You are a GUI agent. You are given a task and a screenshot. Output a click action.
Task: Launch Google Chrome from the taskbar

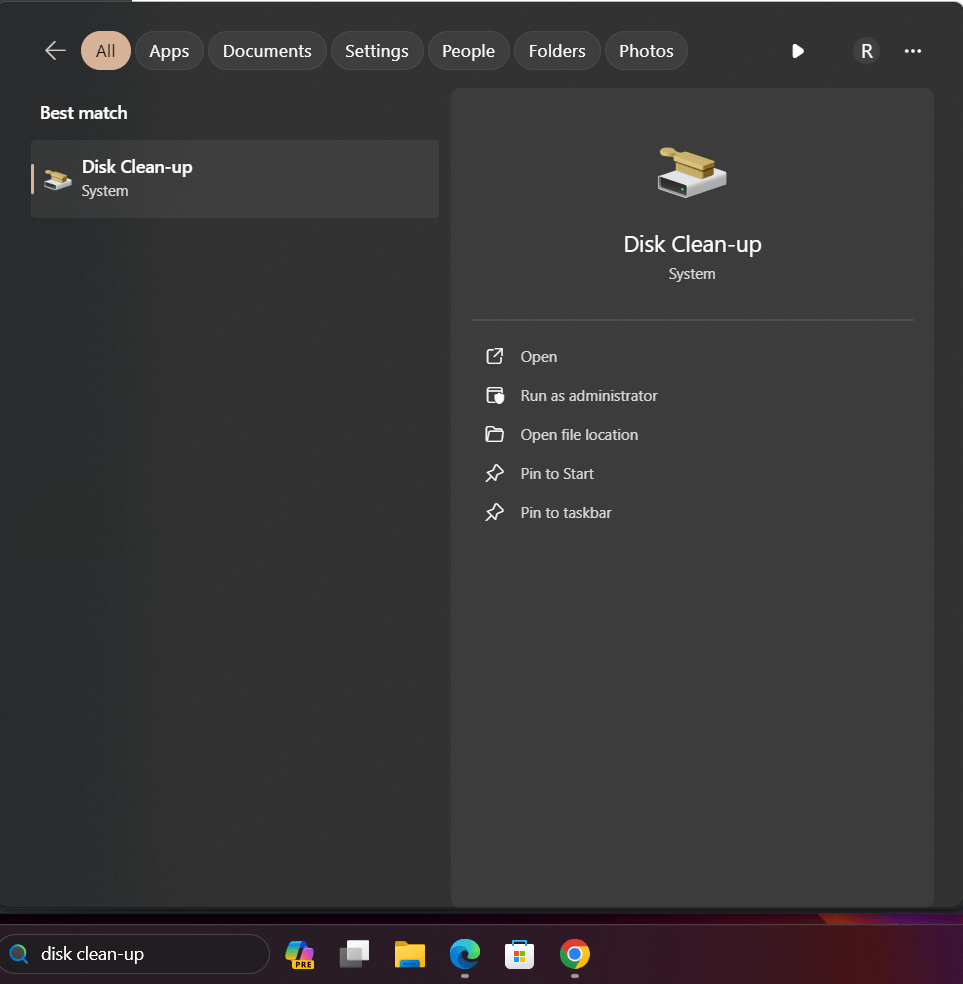(575, 954)
